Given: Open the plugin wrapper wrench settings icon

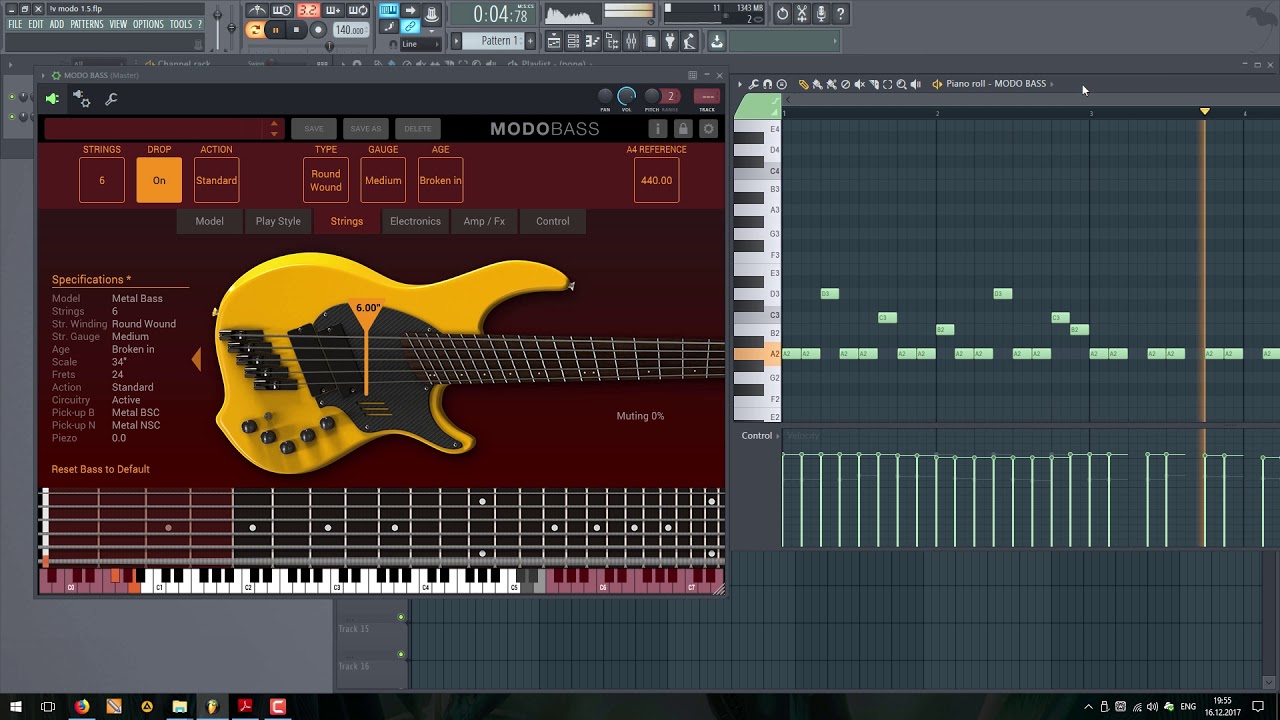Looking at the screenshot, I should coord(111,99).
